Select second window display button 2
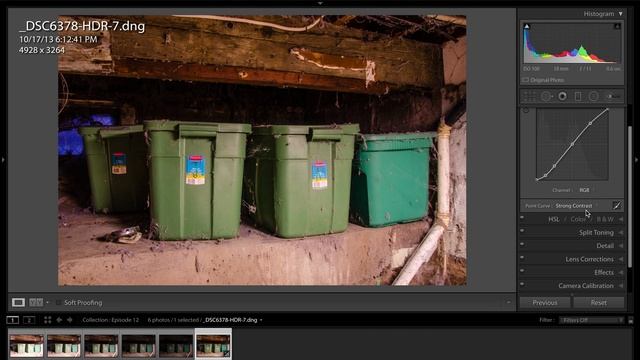 (x=29, y=320)
